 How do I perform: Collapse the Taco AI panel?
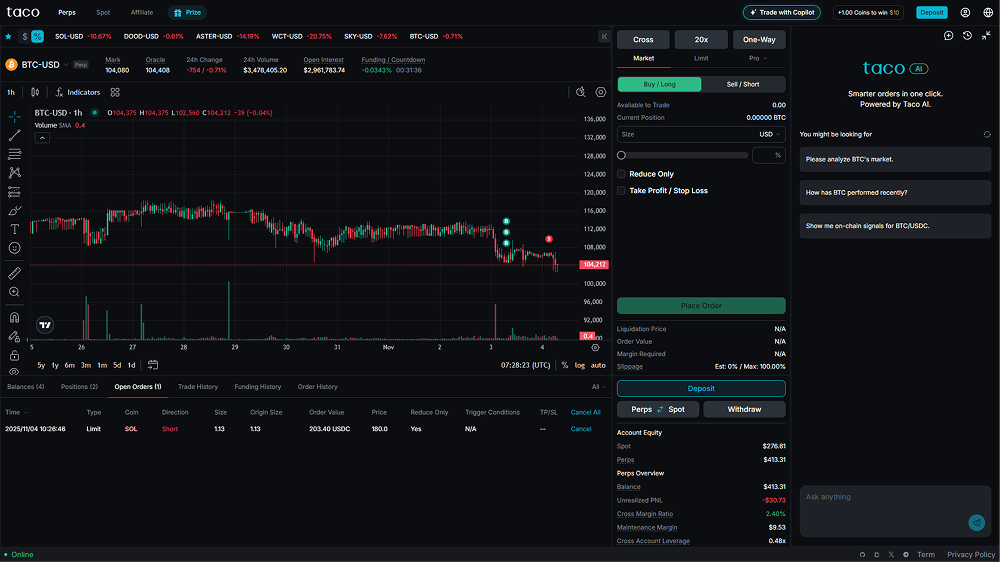986,36
